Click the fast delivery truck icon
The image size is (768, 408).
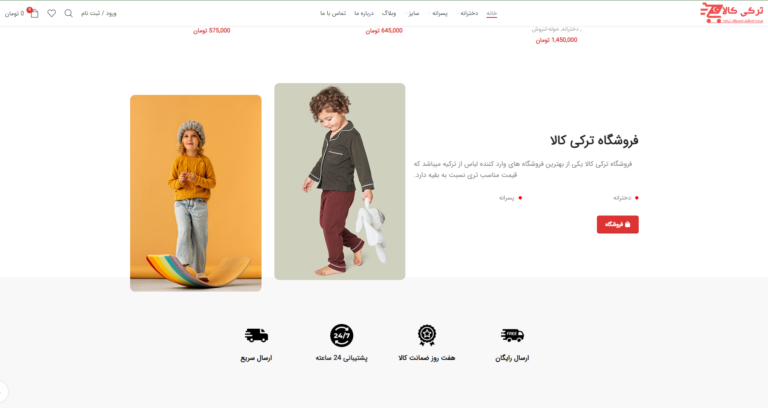click(256, 335)
